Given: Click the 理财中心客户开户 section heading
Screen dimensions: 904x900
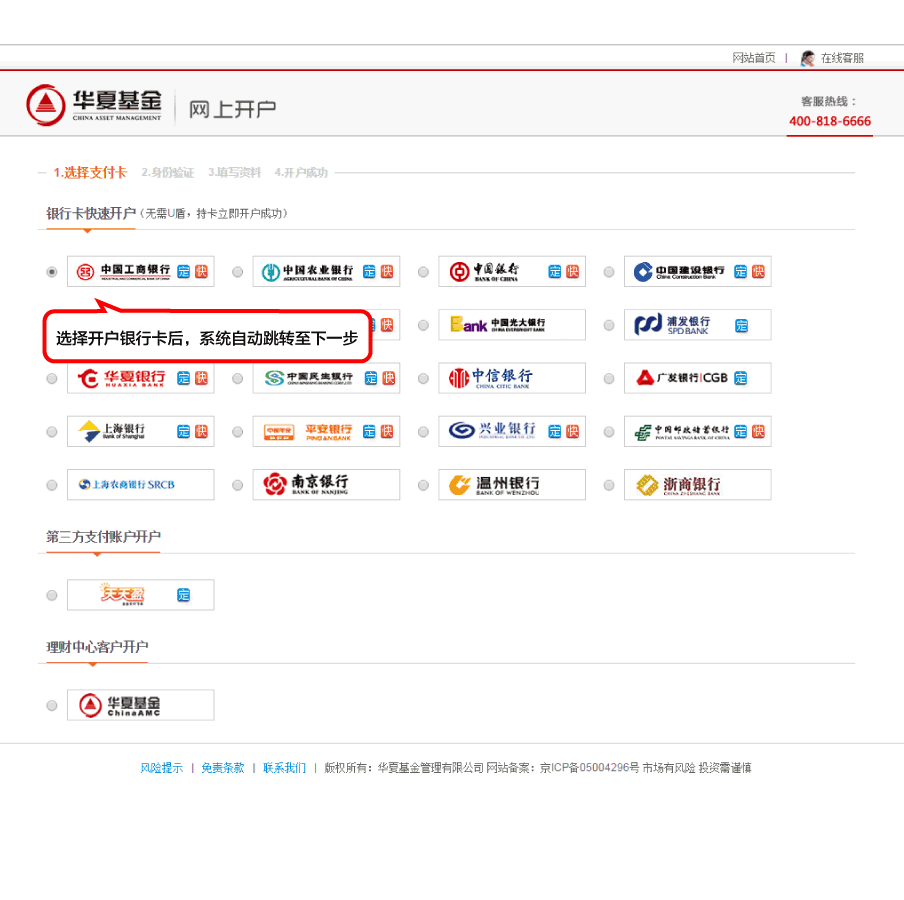Looking at the screenshot, I should pyautogui.click(x=97, y=647).
